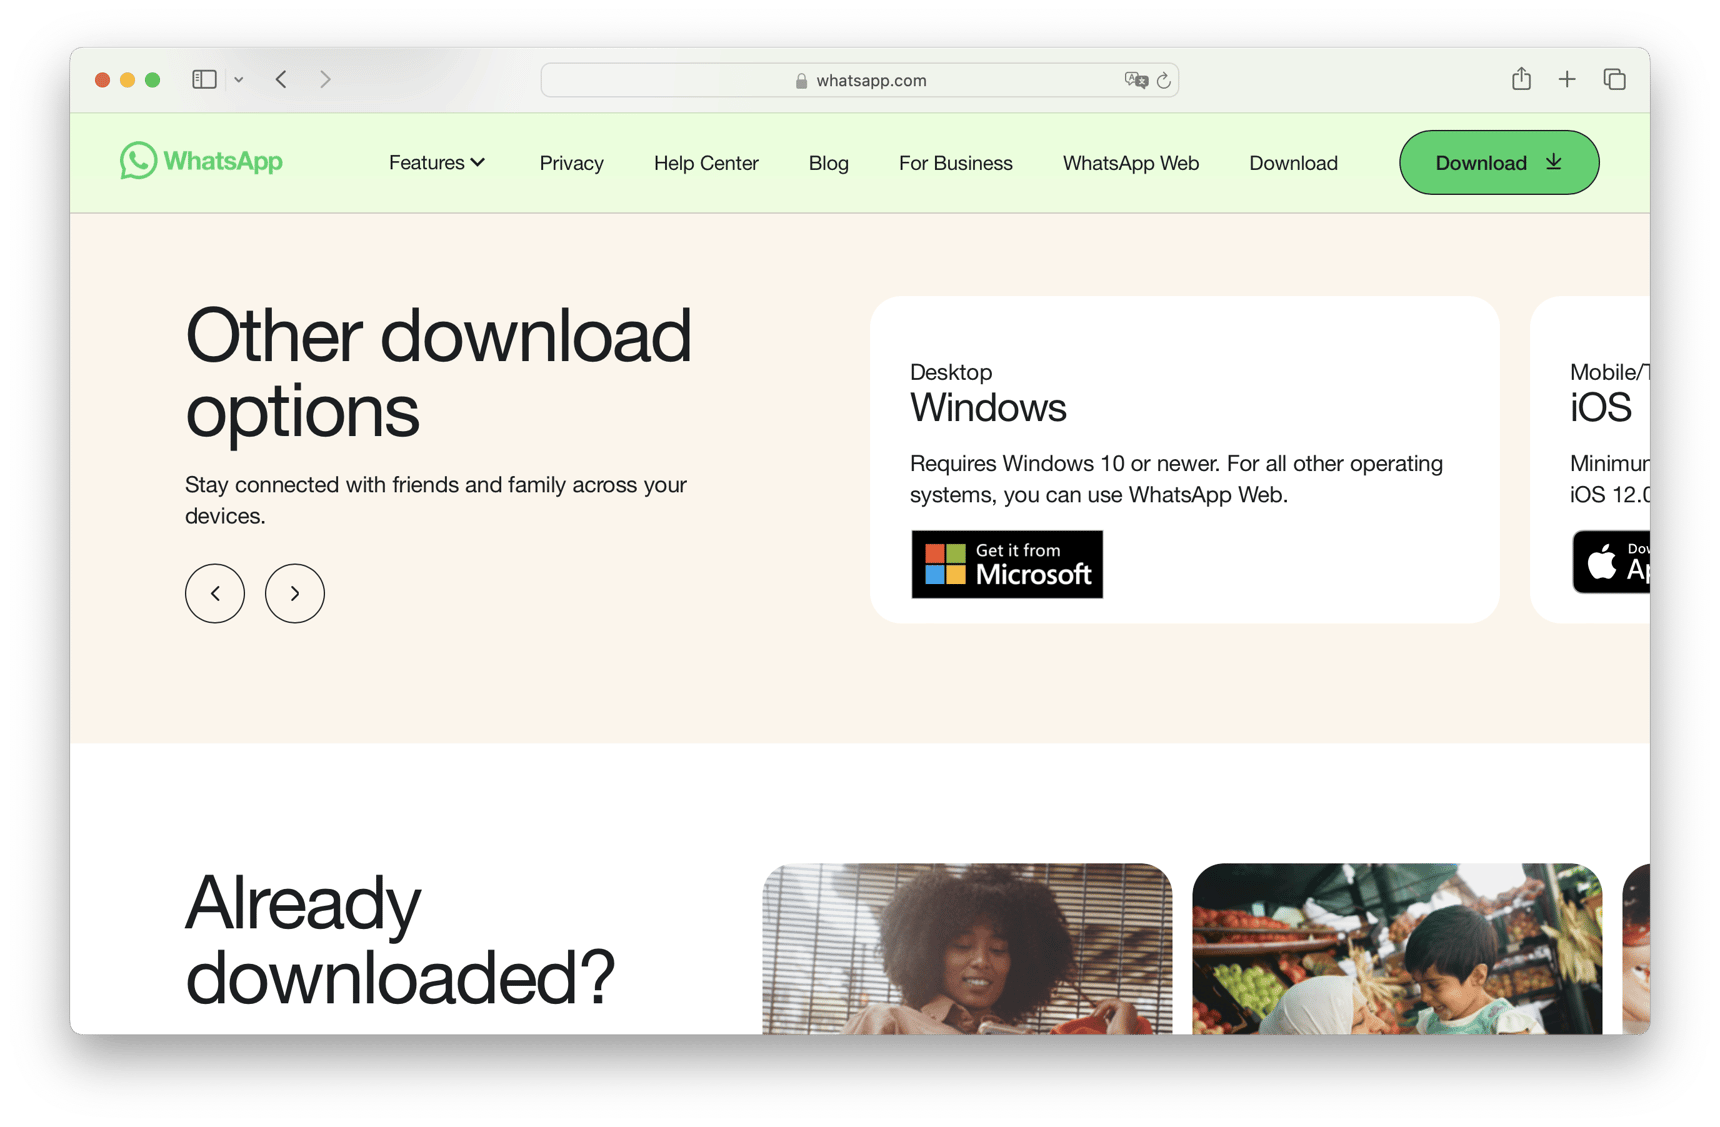This screenshot has height=1127, width=1720.
Task: Go back using the previous carousel arrow
Action: click(x=214, y=593)
